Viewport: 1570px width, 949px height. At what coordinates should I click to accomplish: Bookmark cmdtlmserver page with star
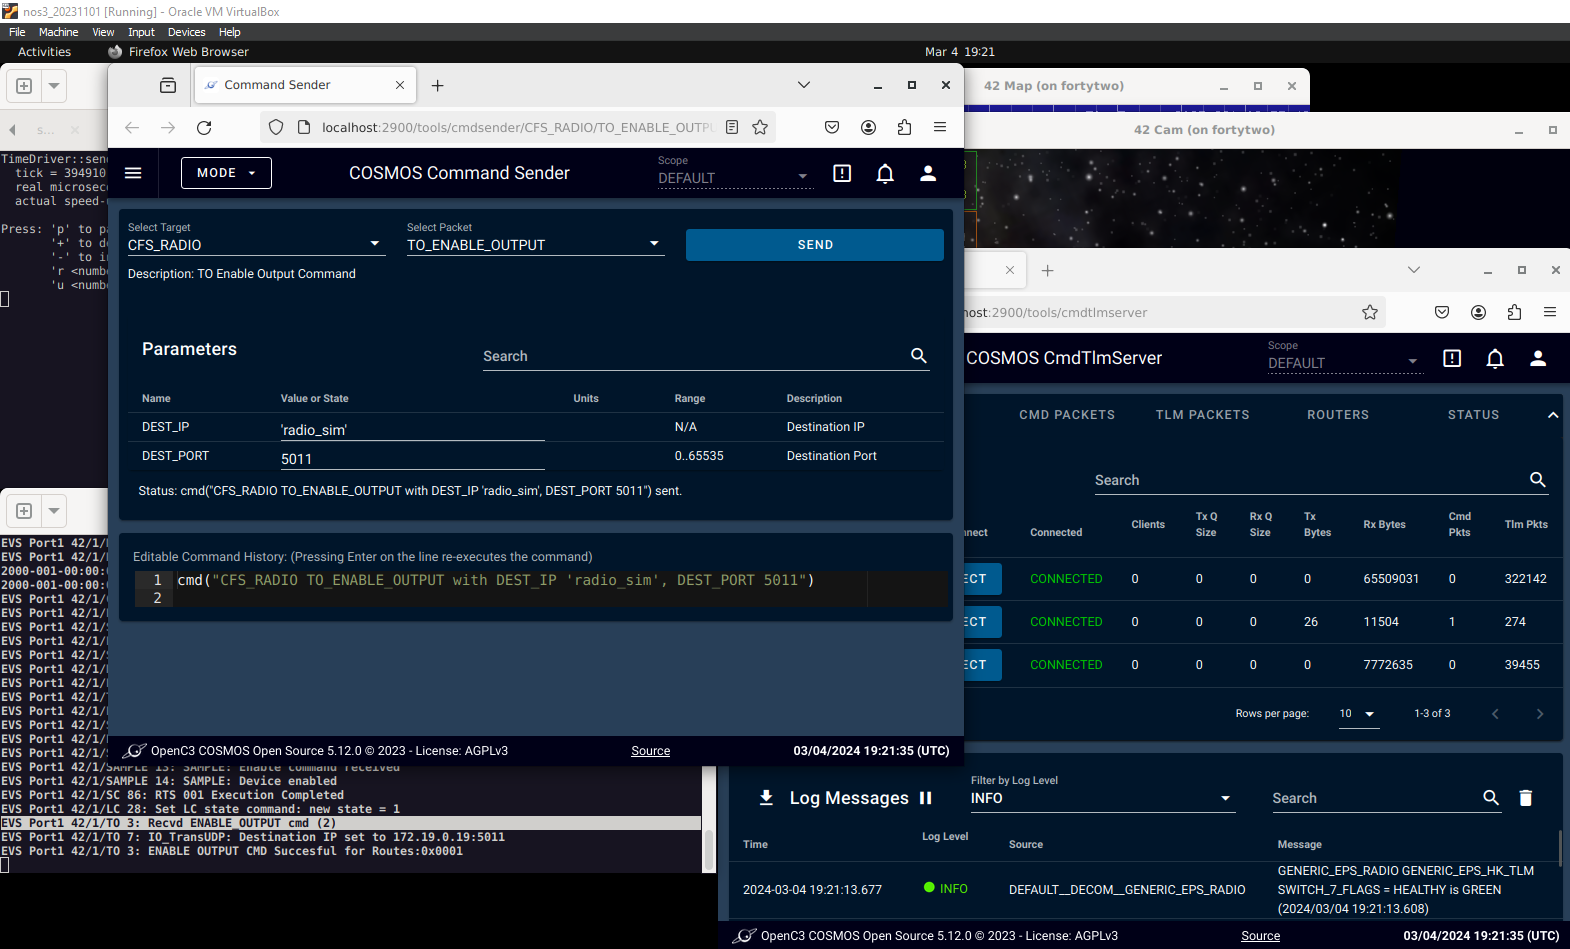point(1370,312)
